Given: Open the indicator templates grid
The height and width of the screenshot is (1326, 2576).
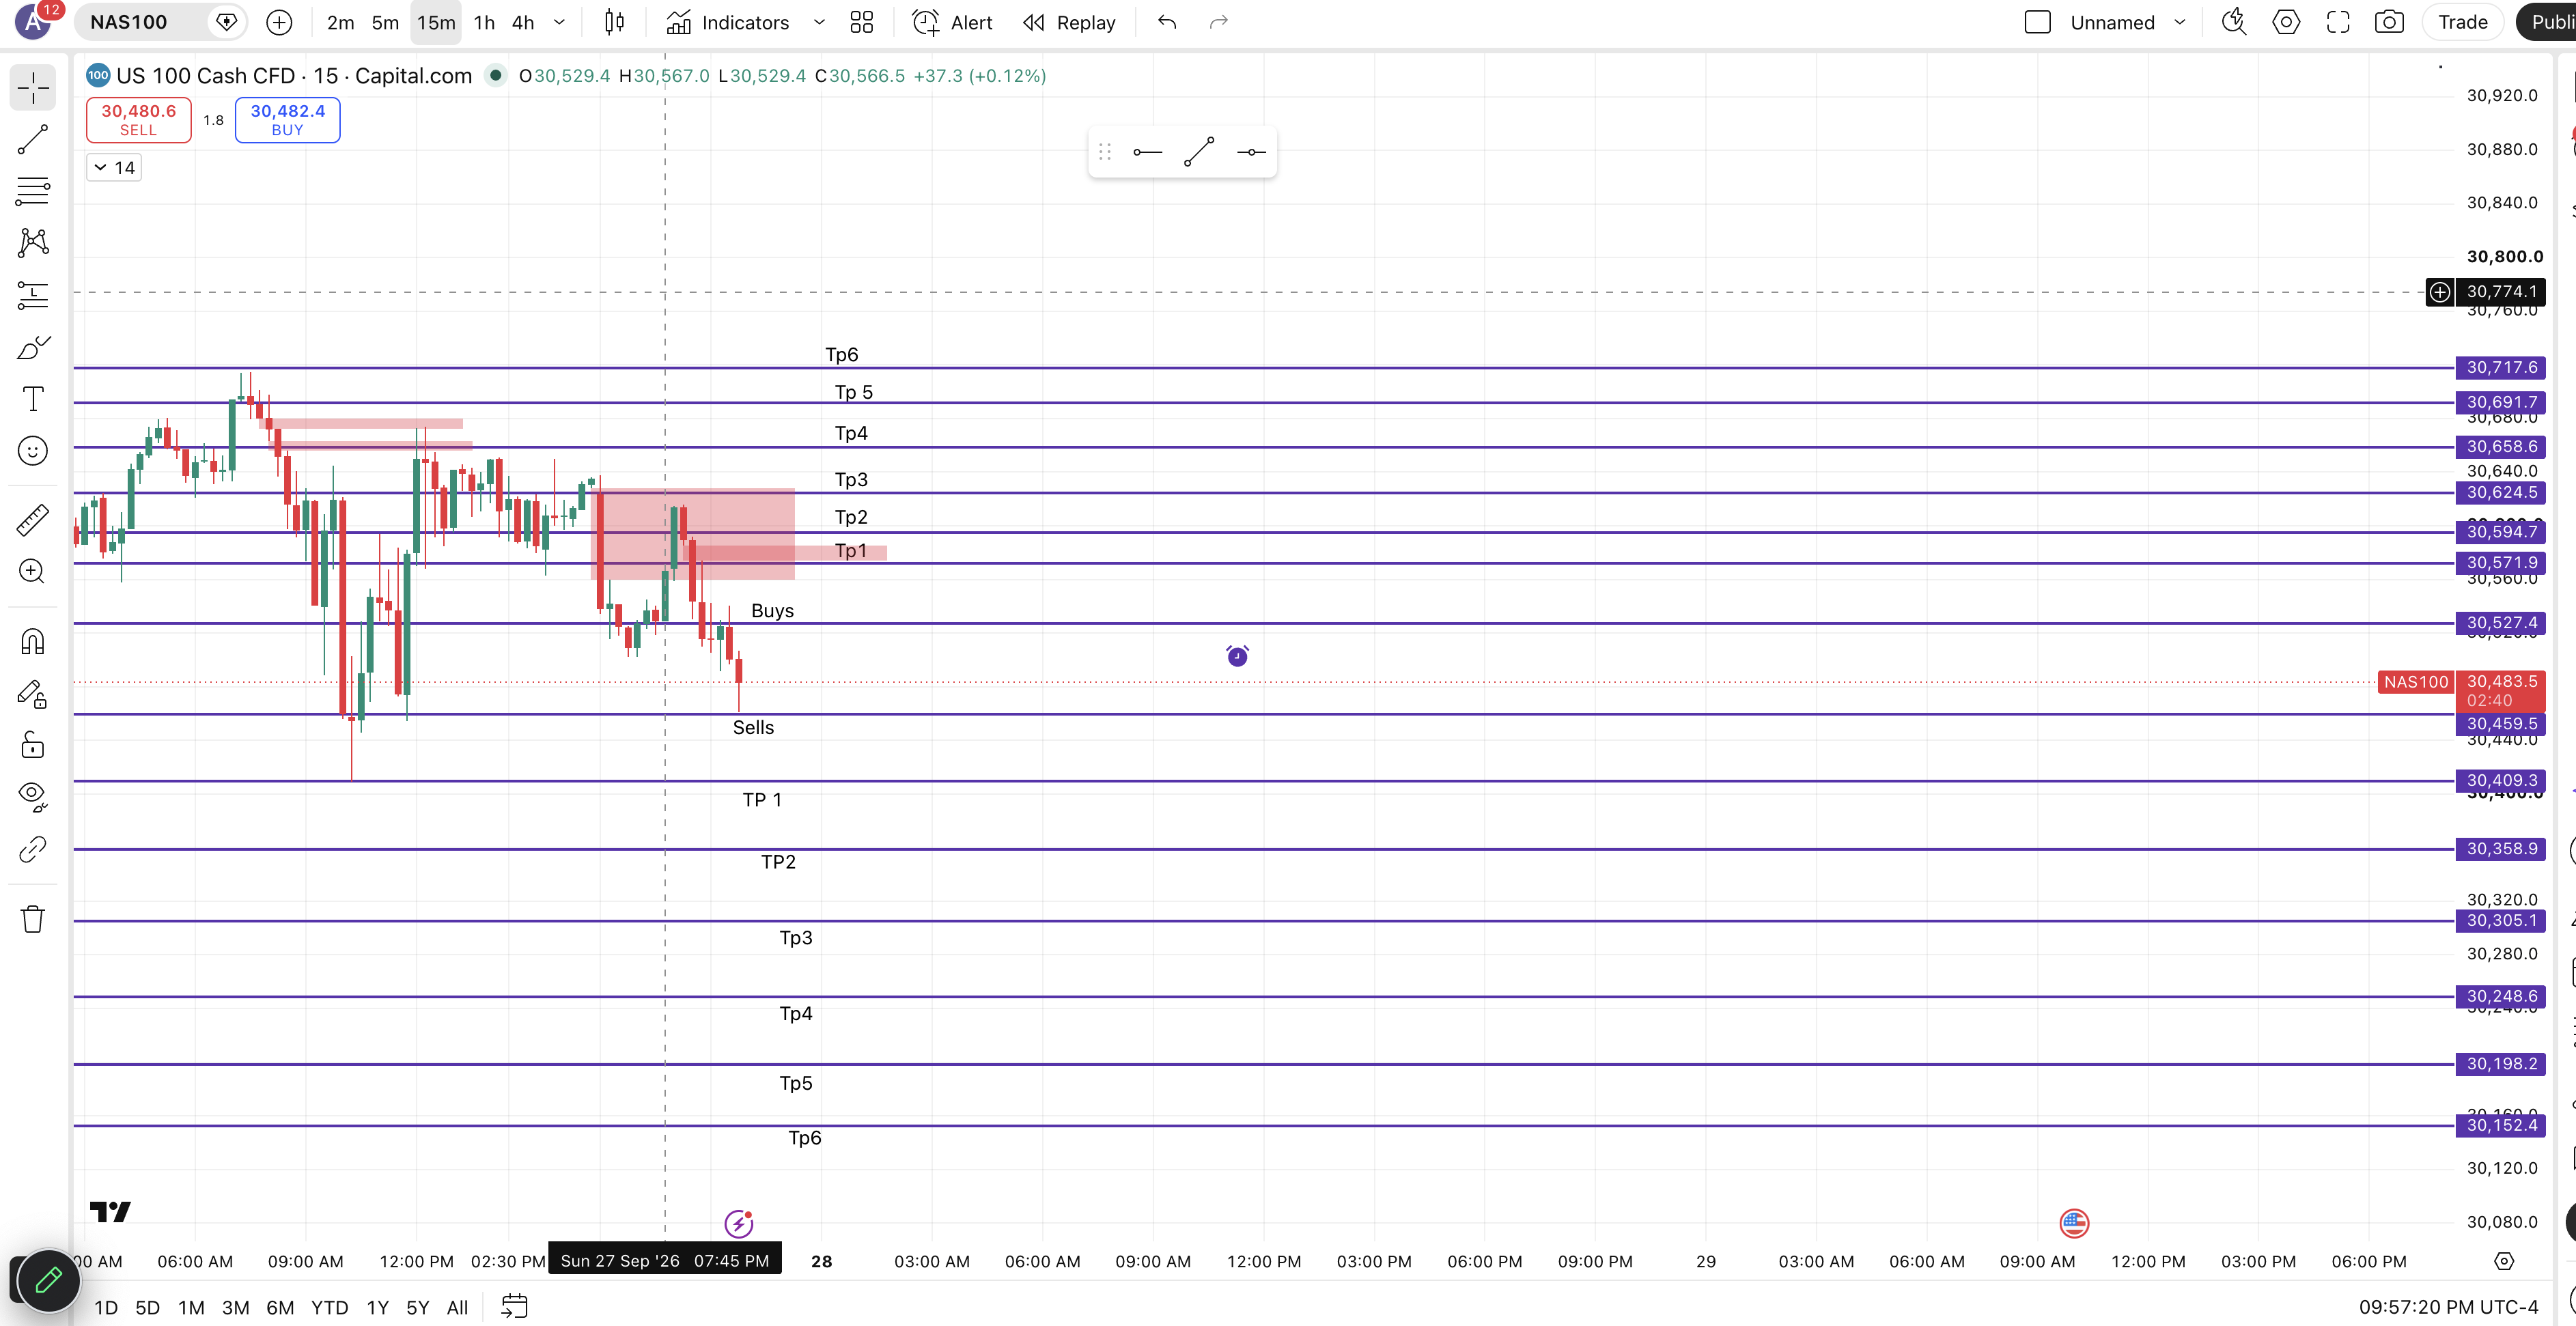Looking at the screenshot, I should click(862, 22).
